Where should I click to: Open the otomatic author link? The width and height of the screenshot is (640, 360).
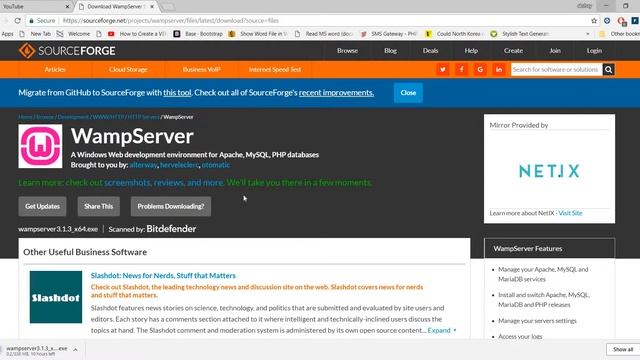(x=216, y=165)
